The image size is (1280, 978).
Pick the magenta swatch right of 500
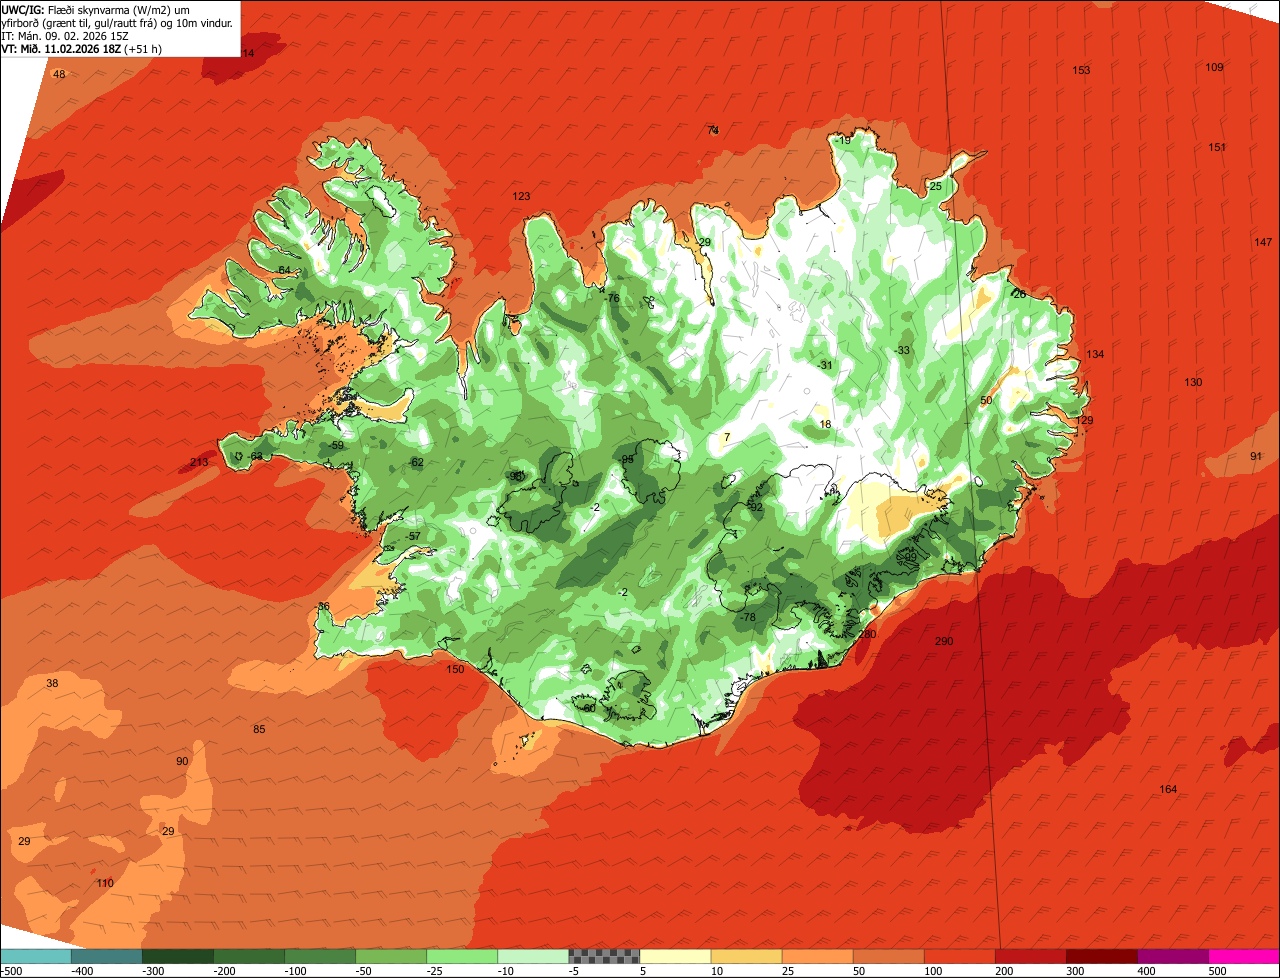[1244, 956]
